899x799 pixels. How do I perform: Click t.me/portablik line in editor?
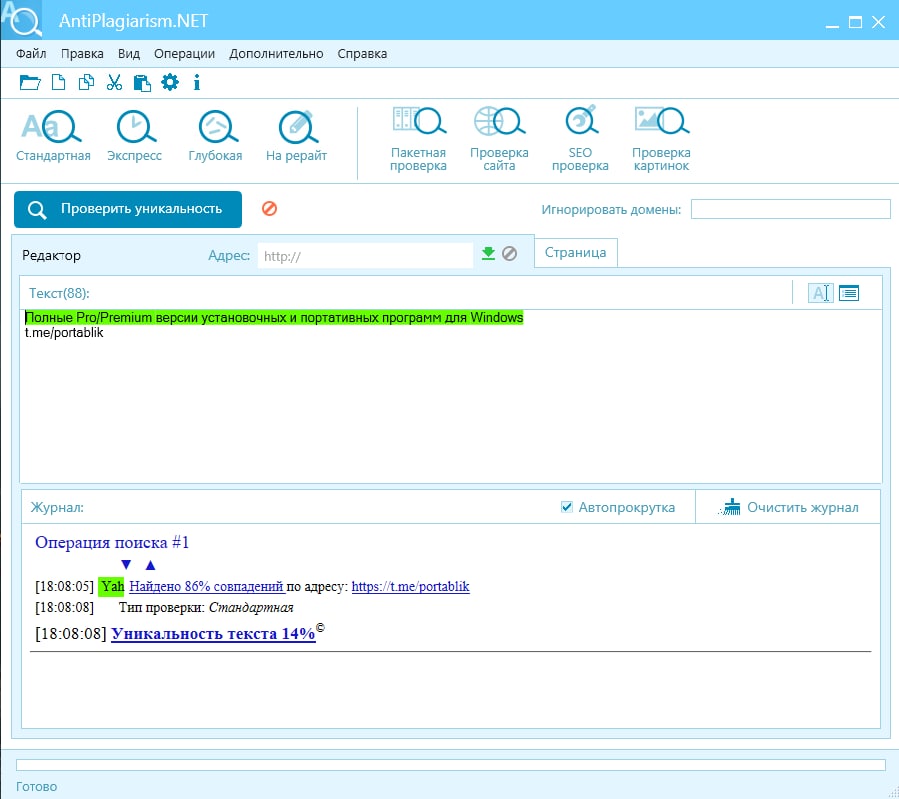click(64, 332)
